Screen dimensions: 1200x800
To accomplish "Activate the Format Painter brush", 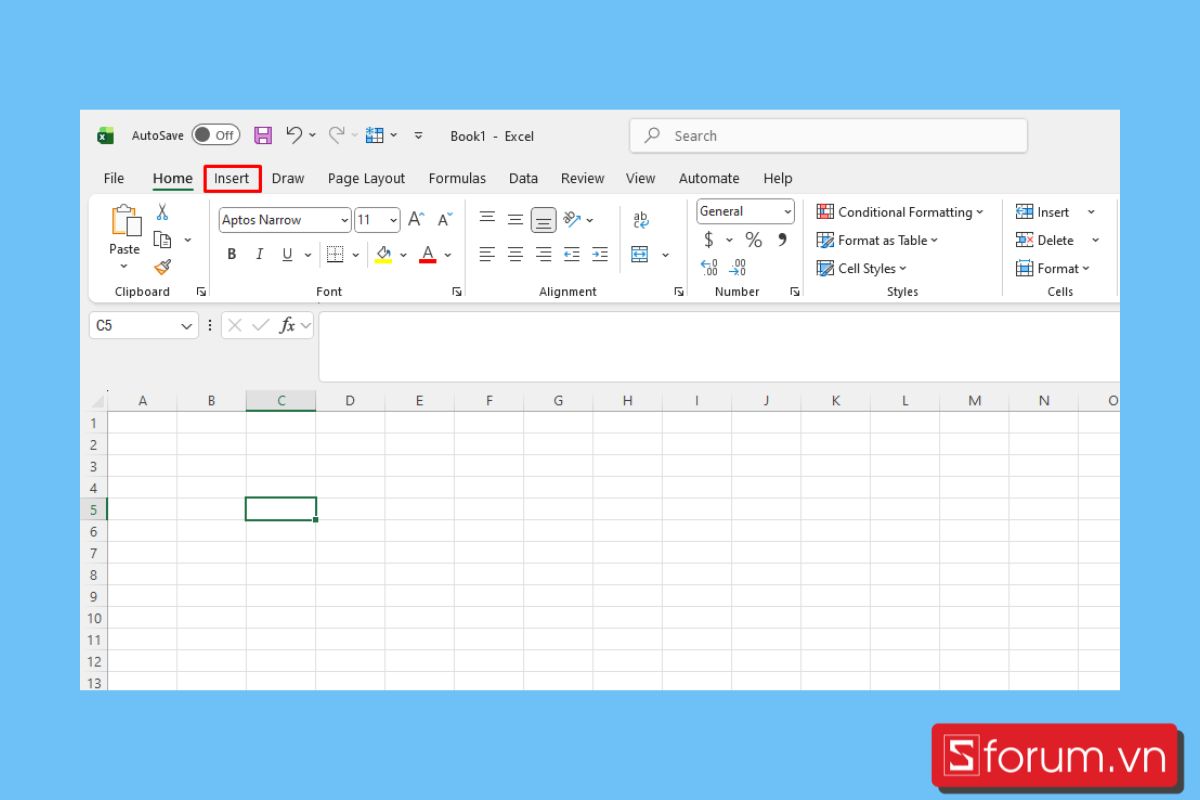I will (x=162, y=267).
